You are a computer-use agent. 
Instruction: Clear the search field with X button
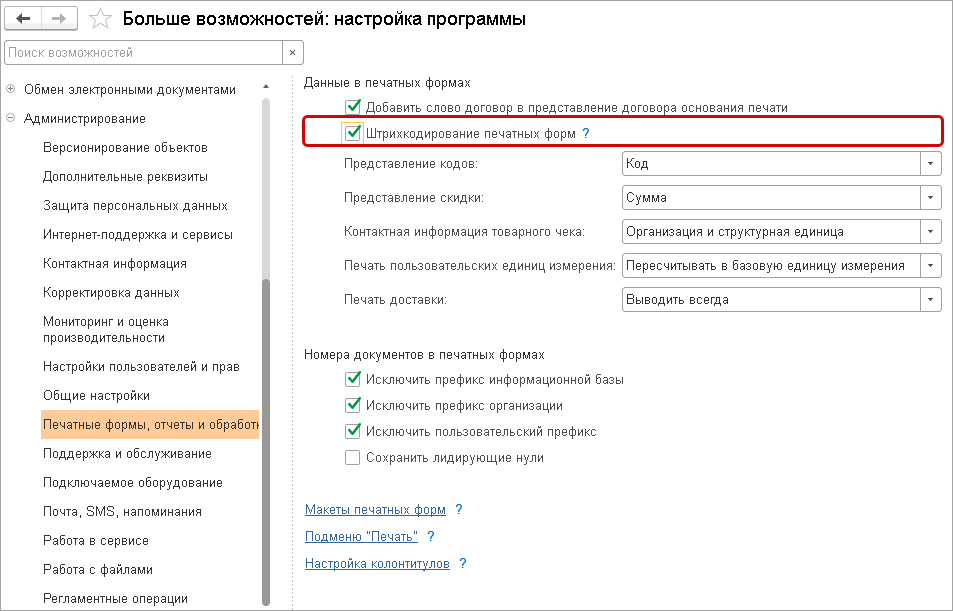point(292,52)
